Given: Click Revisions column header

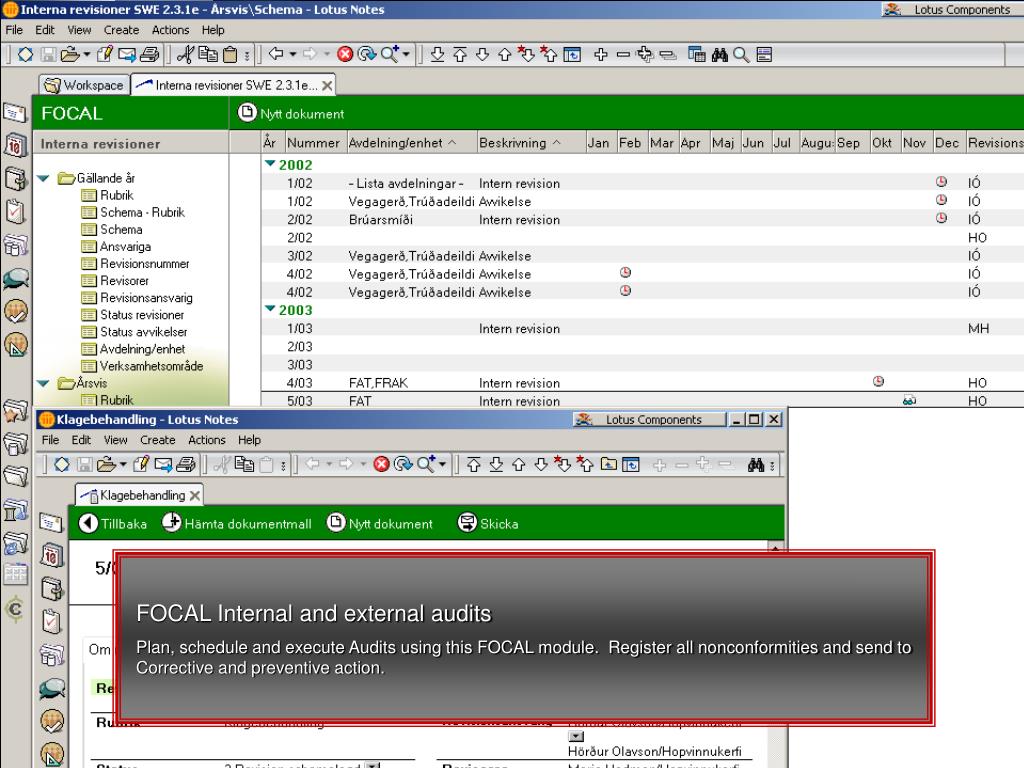Looking at the screenshot, I should (995, 142).
